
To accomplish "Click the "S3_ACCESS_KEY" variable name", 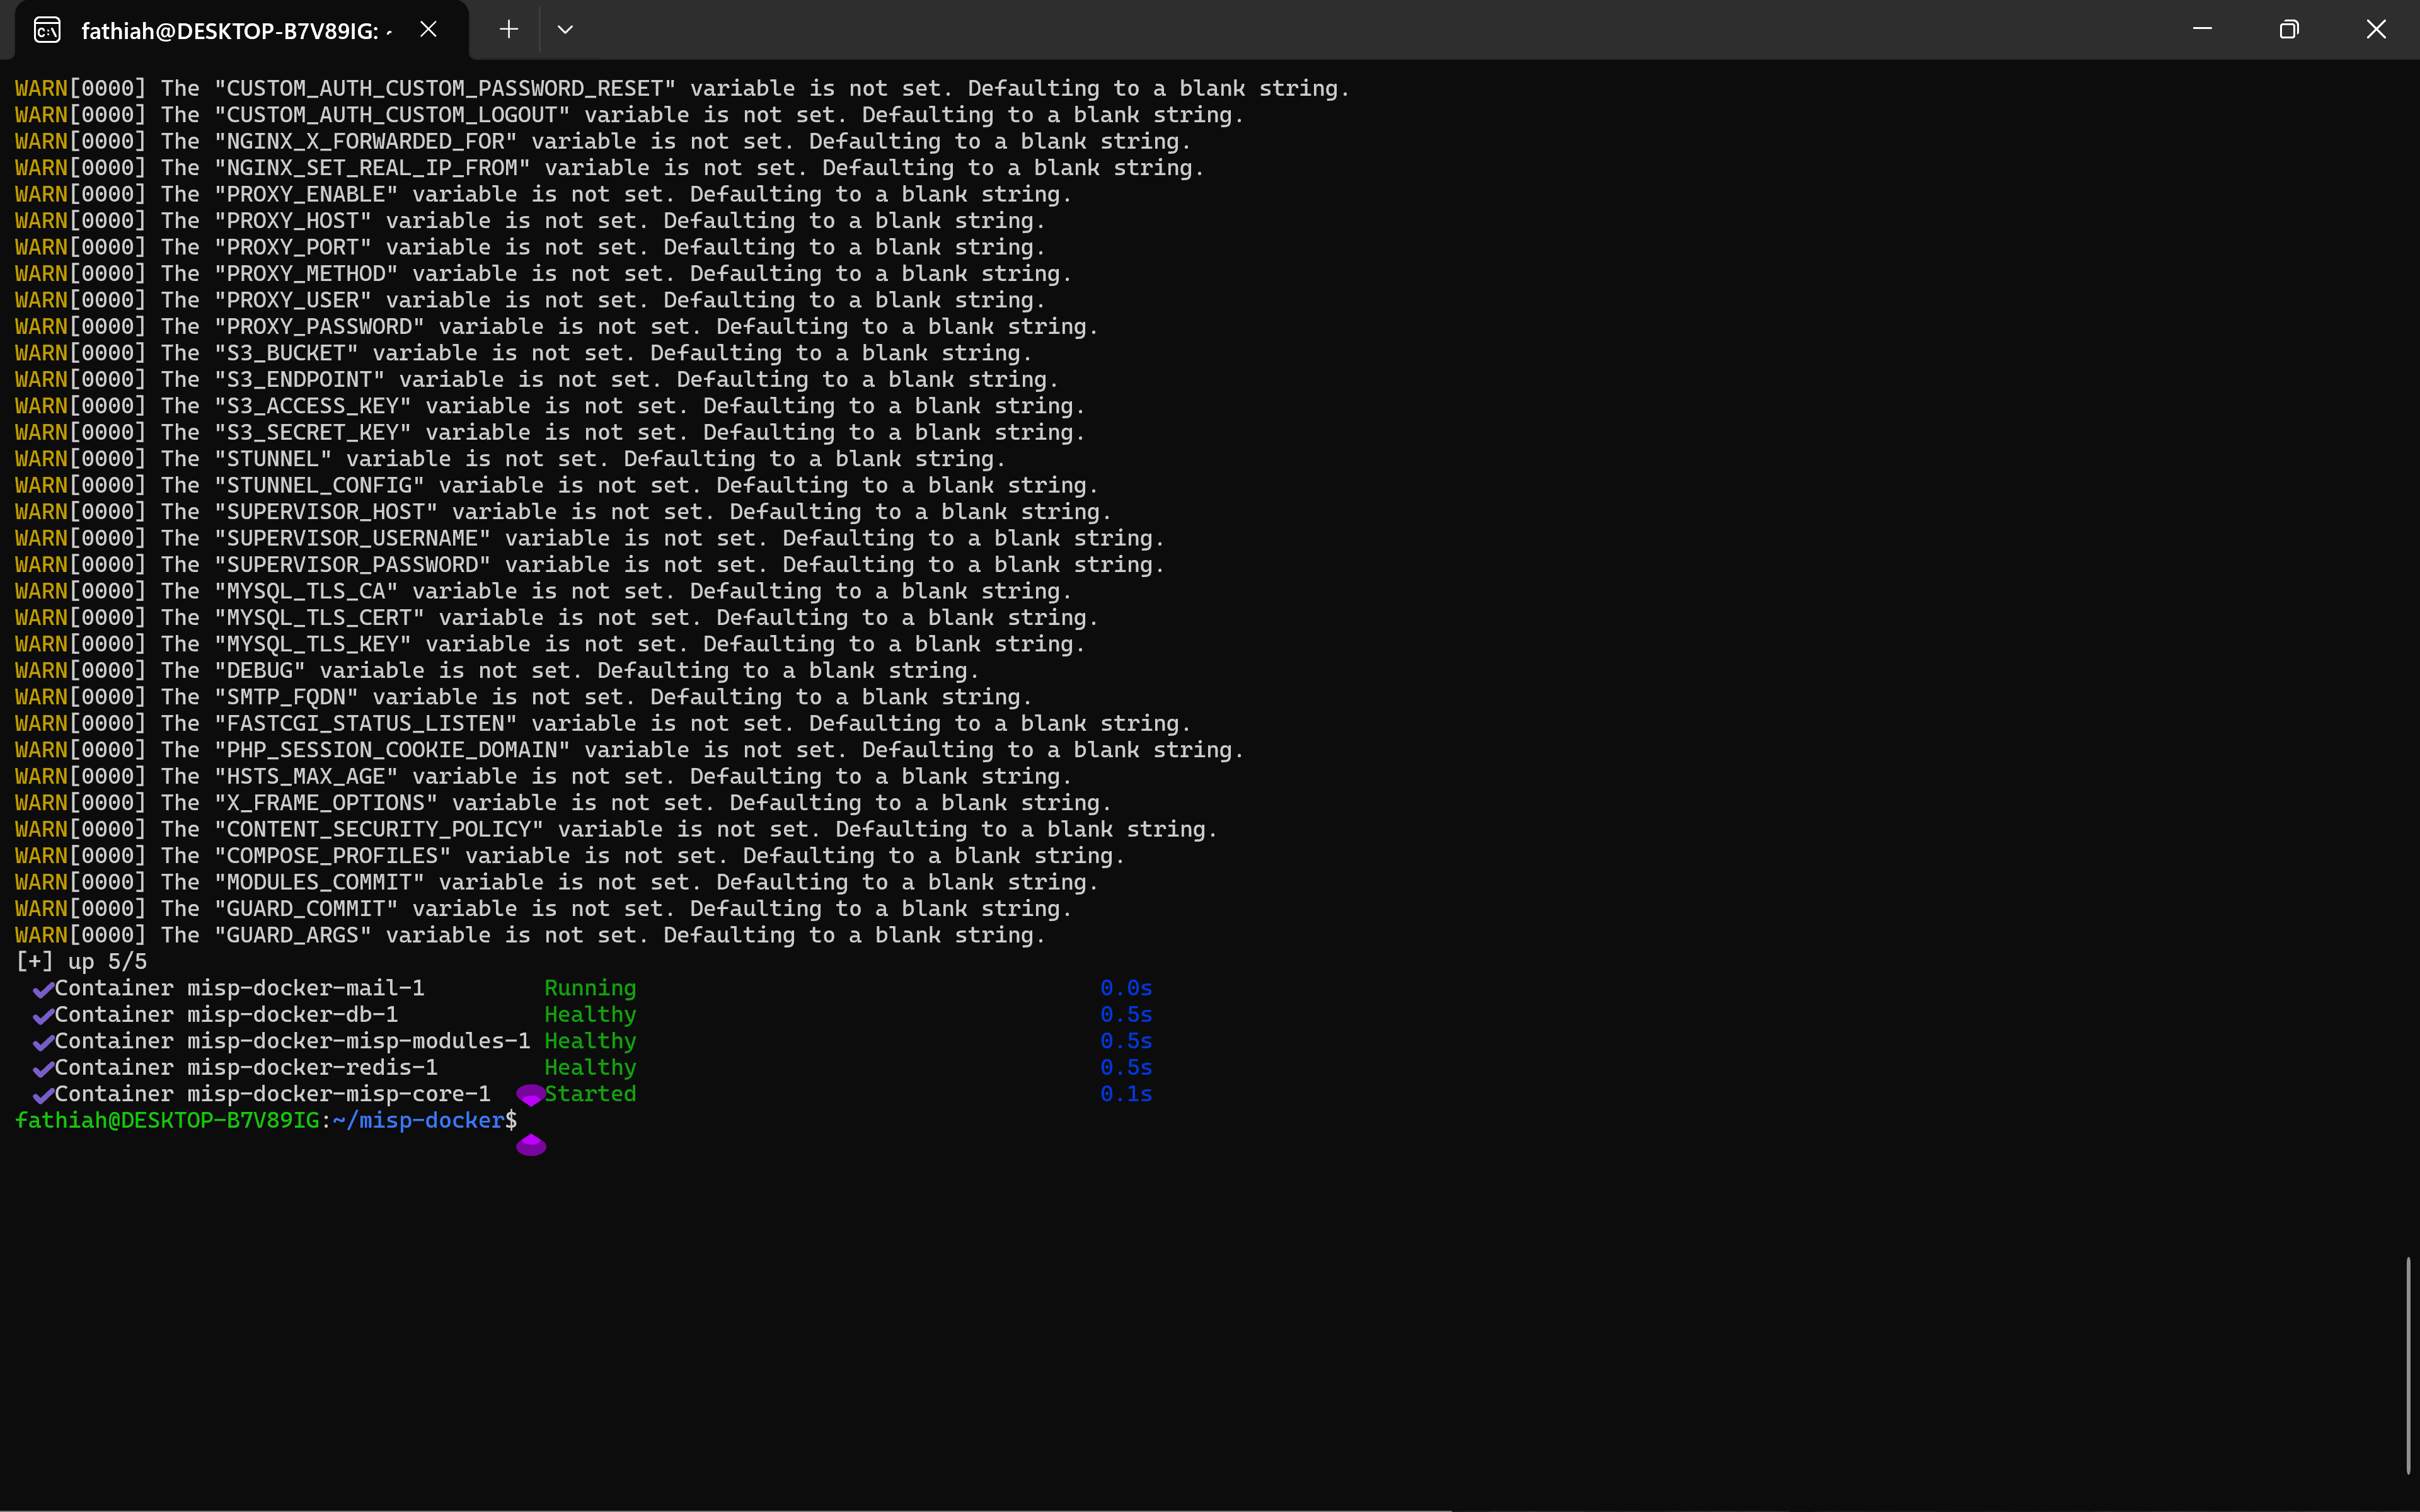I will [x=313, y=407].
